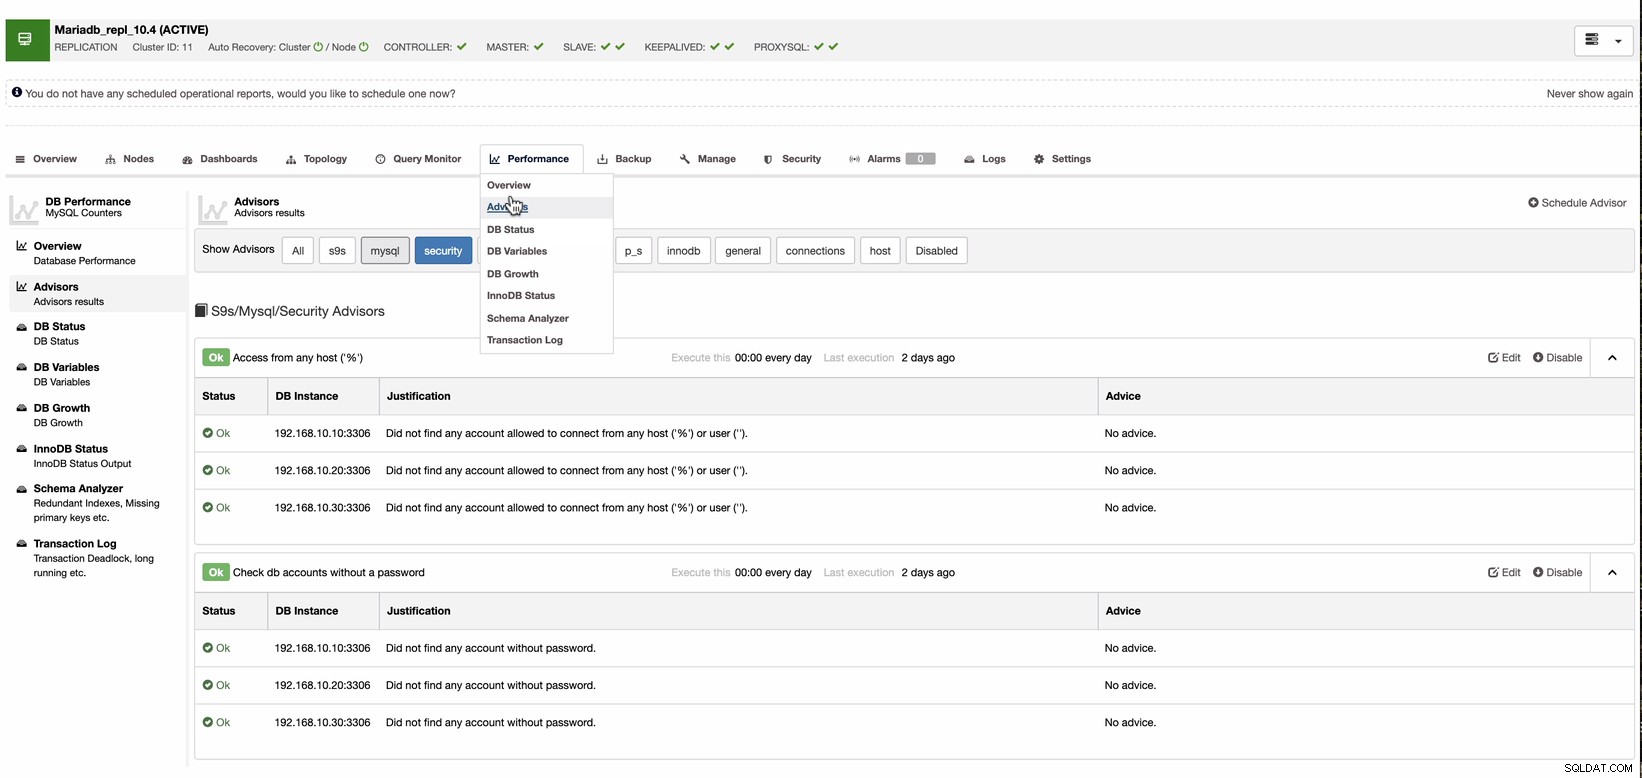Toggle the connections advisors filter
This screenshot has width=1642, height=778.
click(x=815, y=251)
